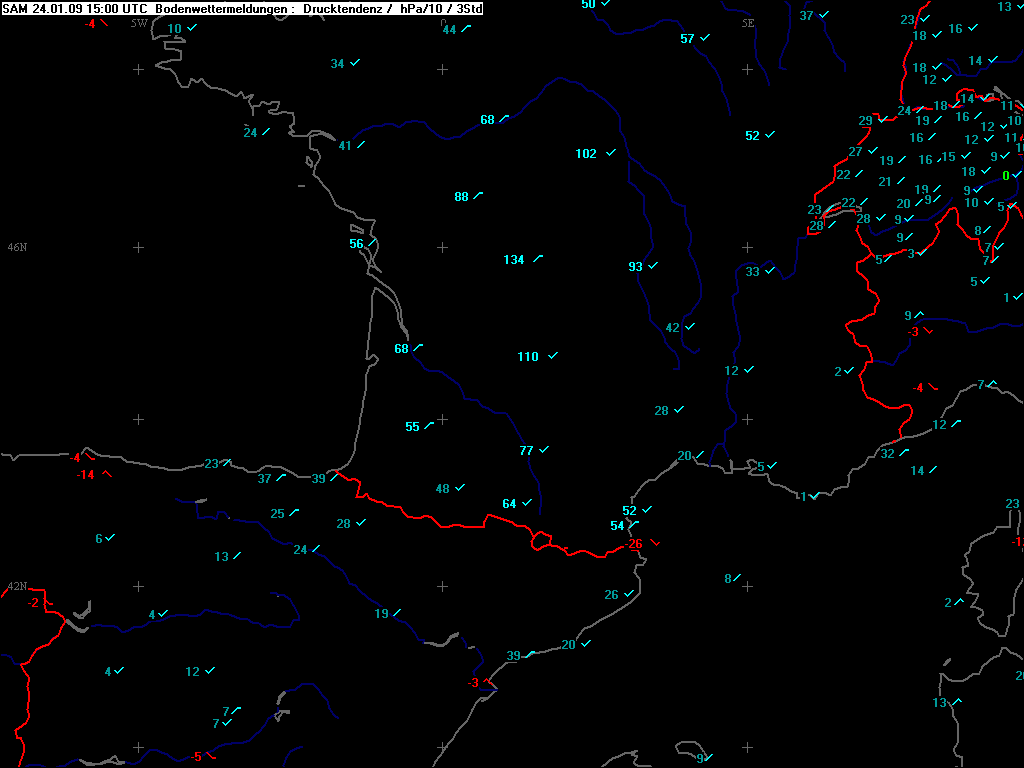Click the 134 pressure tendency station marker
This screenshot has width=1024, height=768.
pos(514,260)
